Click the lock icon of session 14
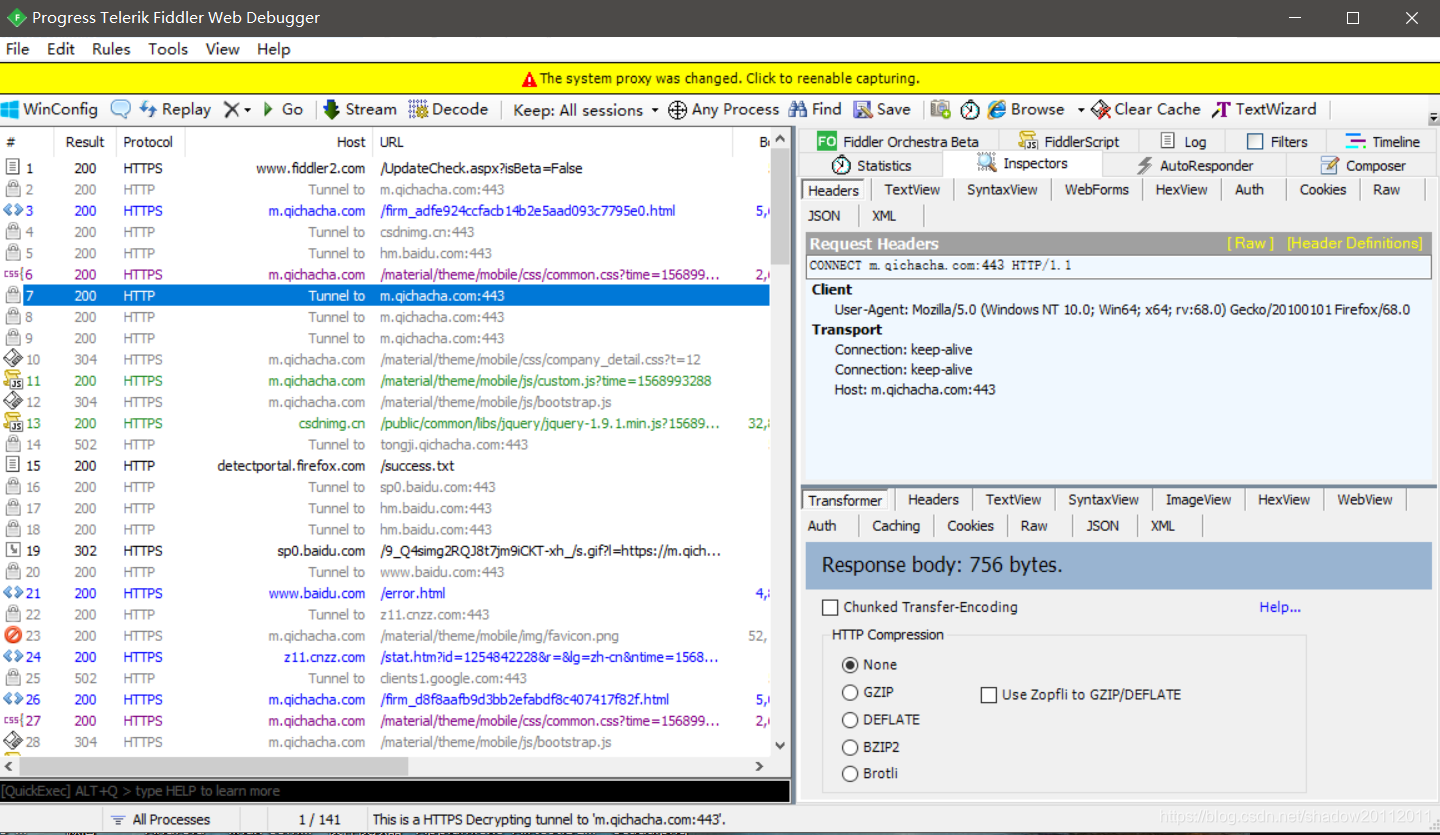The width and height of the screenshot is (1440, 835). click(x=13, y=444)
